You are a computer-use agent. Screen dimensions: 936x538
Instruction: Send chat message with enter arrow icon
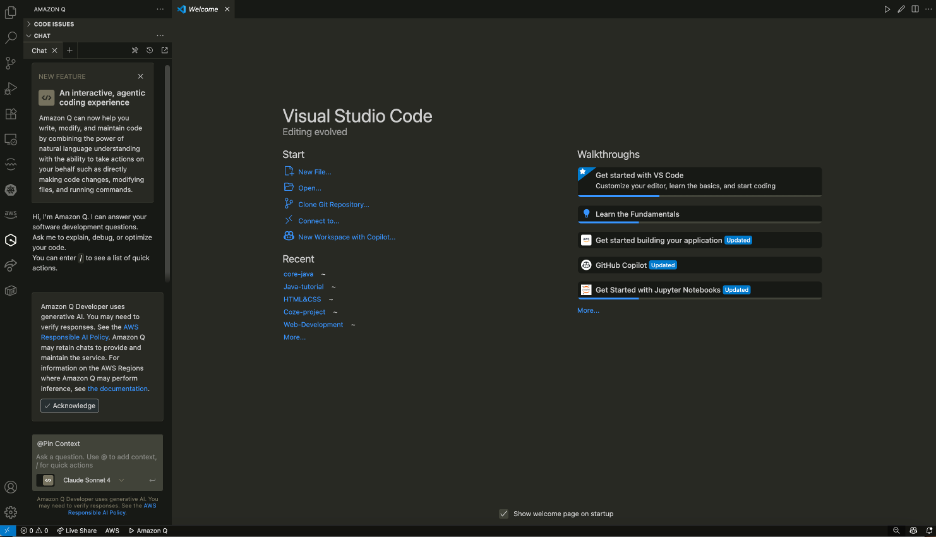click(152, 480)
